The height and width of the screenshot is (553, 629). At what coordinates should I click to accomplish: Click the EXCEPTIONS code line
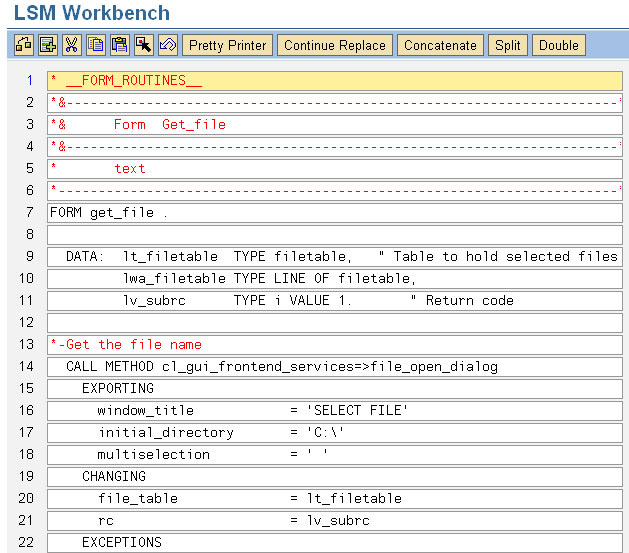[335, 543]
